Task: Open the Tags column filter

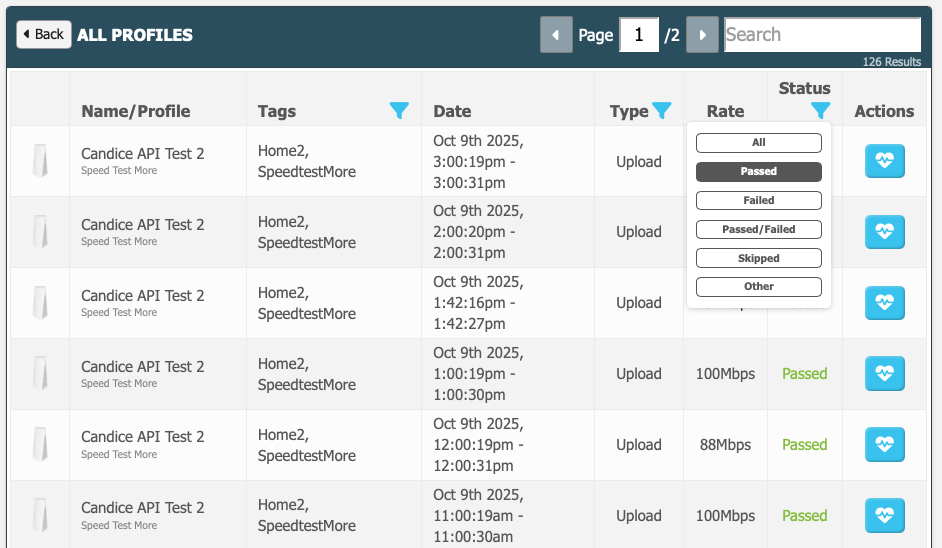Action: point(399,111)
